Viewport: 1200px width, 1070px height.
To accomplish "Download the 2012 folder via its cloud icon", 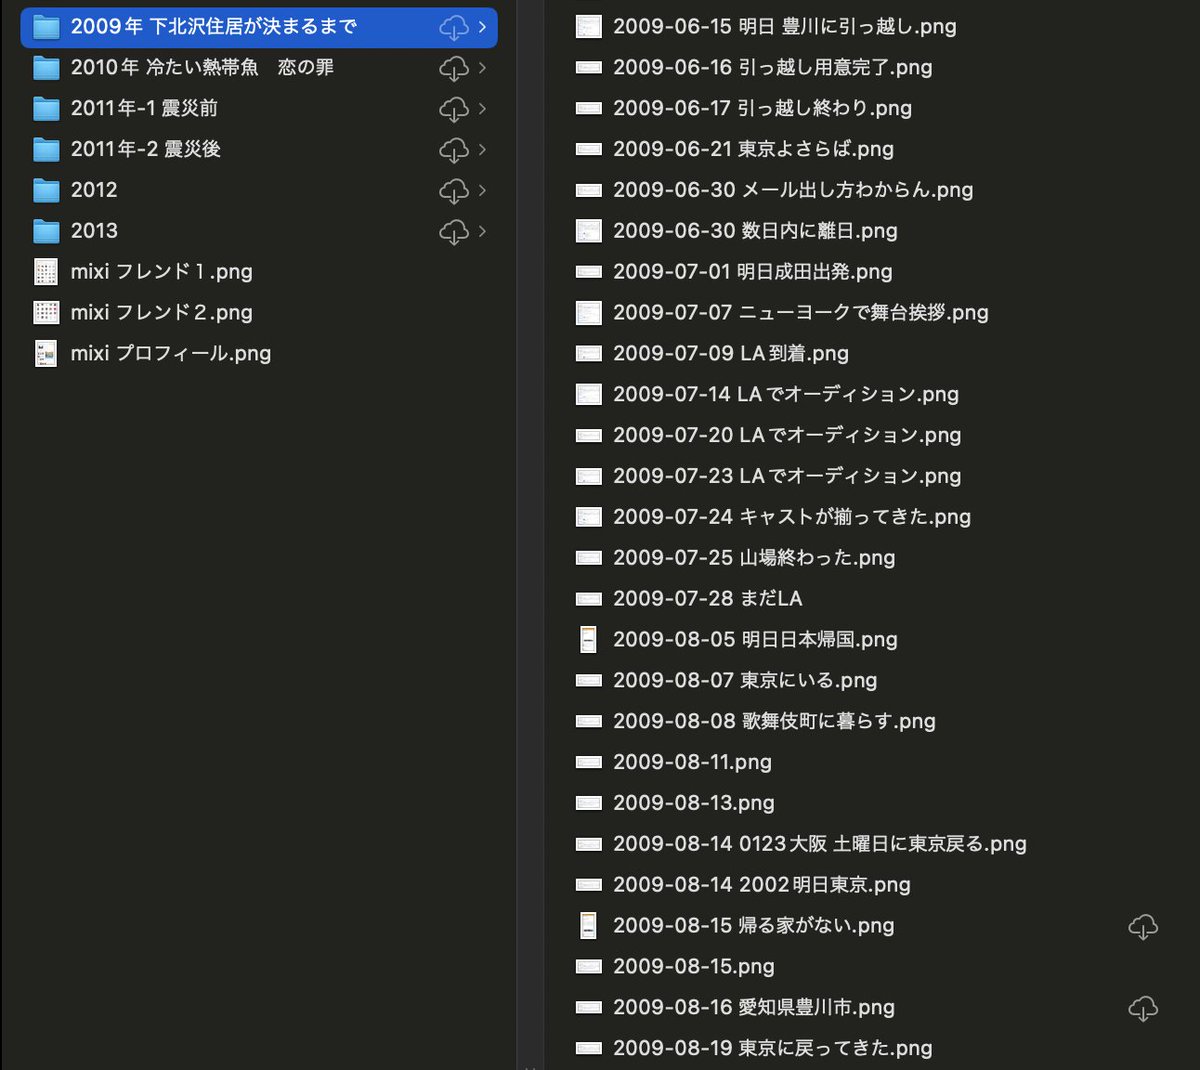I will pyautogui.click(x=454, y=191).
